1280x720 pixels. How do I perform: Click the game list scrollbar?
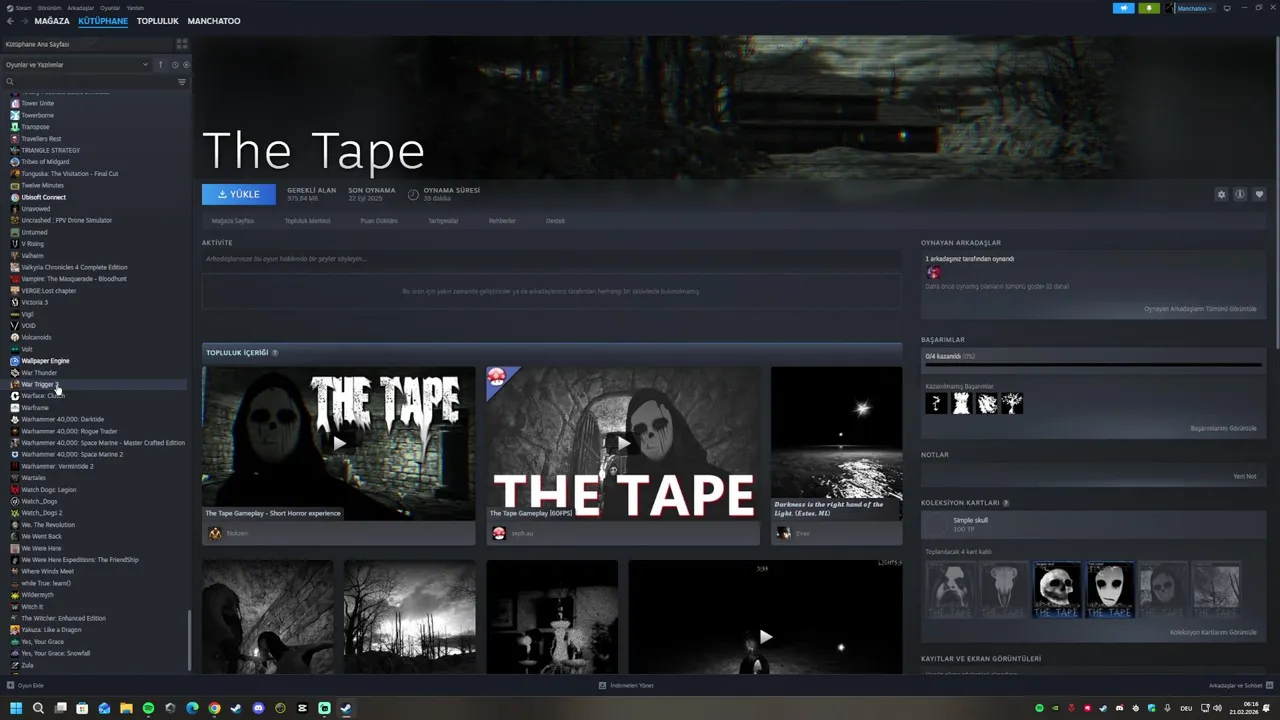tap(189, 640)
